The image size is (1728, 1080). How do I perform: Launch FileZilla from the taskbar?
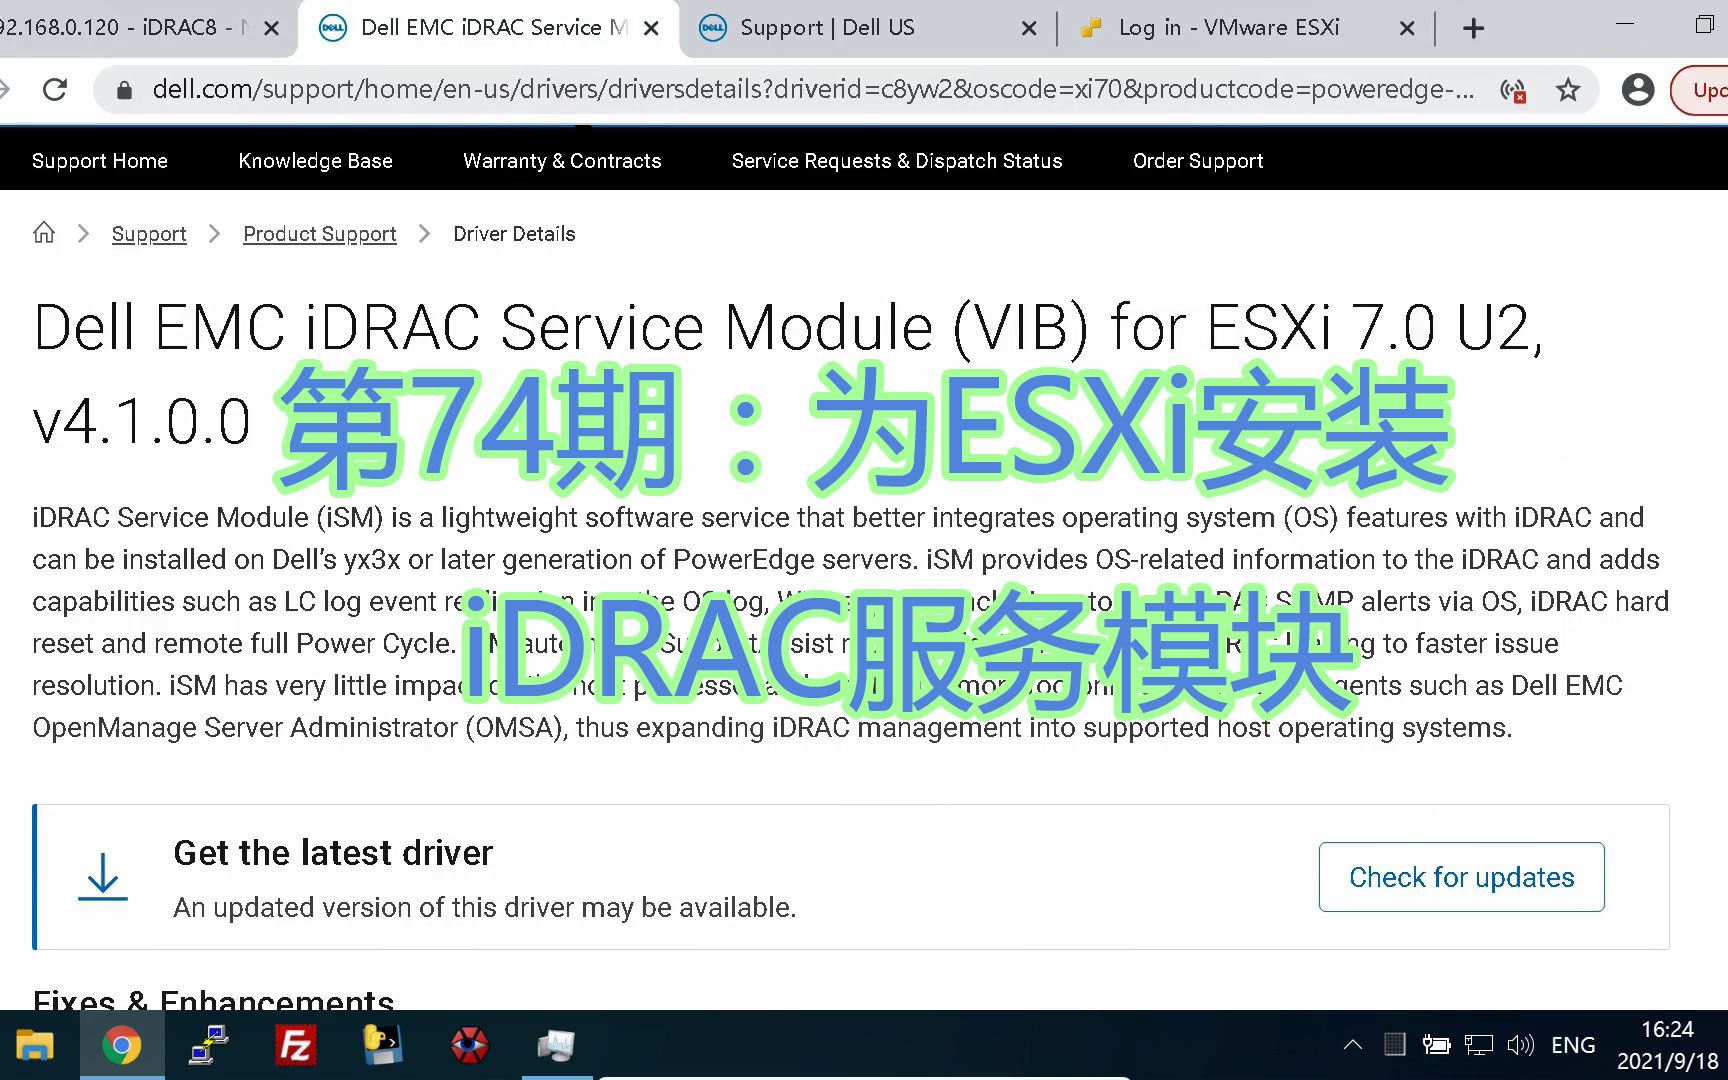coord(296,1046)
